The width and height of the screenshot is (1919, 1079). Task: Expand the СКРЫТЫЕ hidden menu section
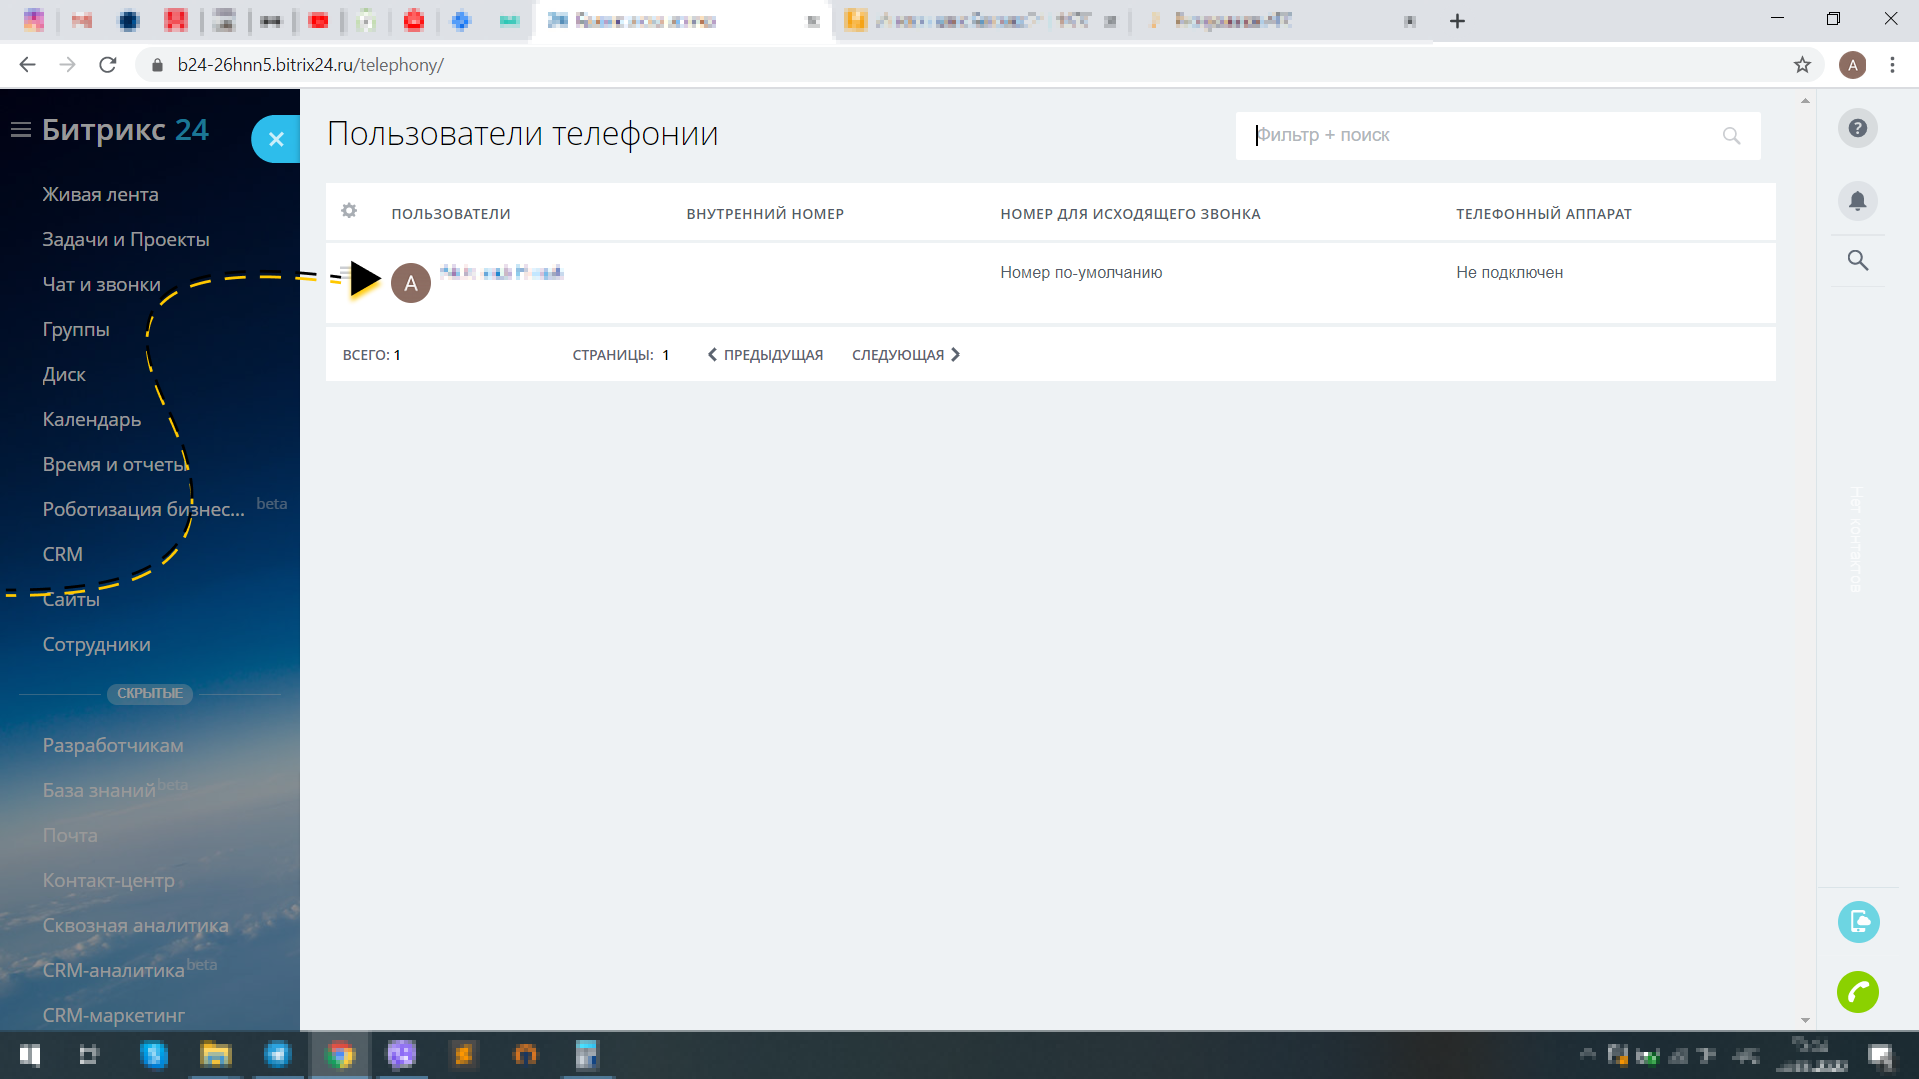[x=149, y=693]
